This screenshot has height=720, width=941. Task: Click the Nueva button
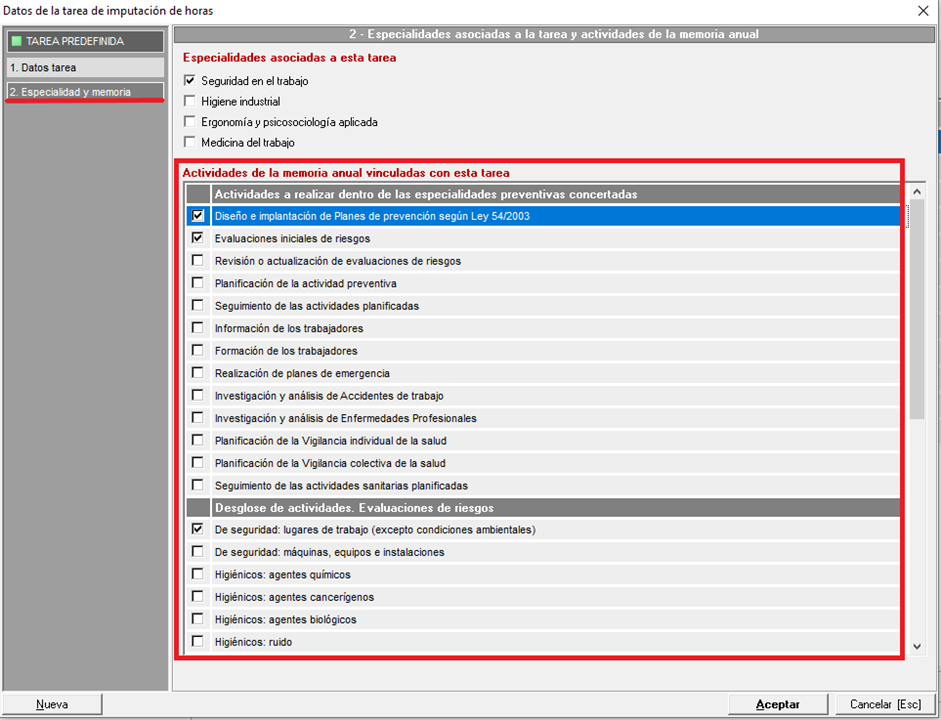[52, 704]
